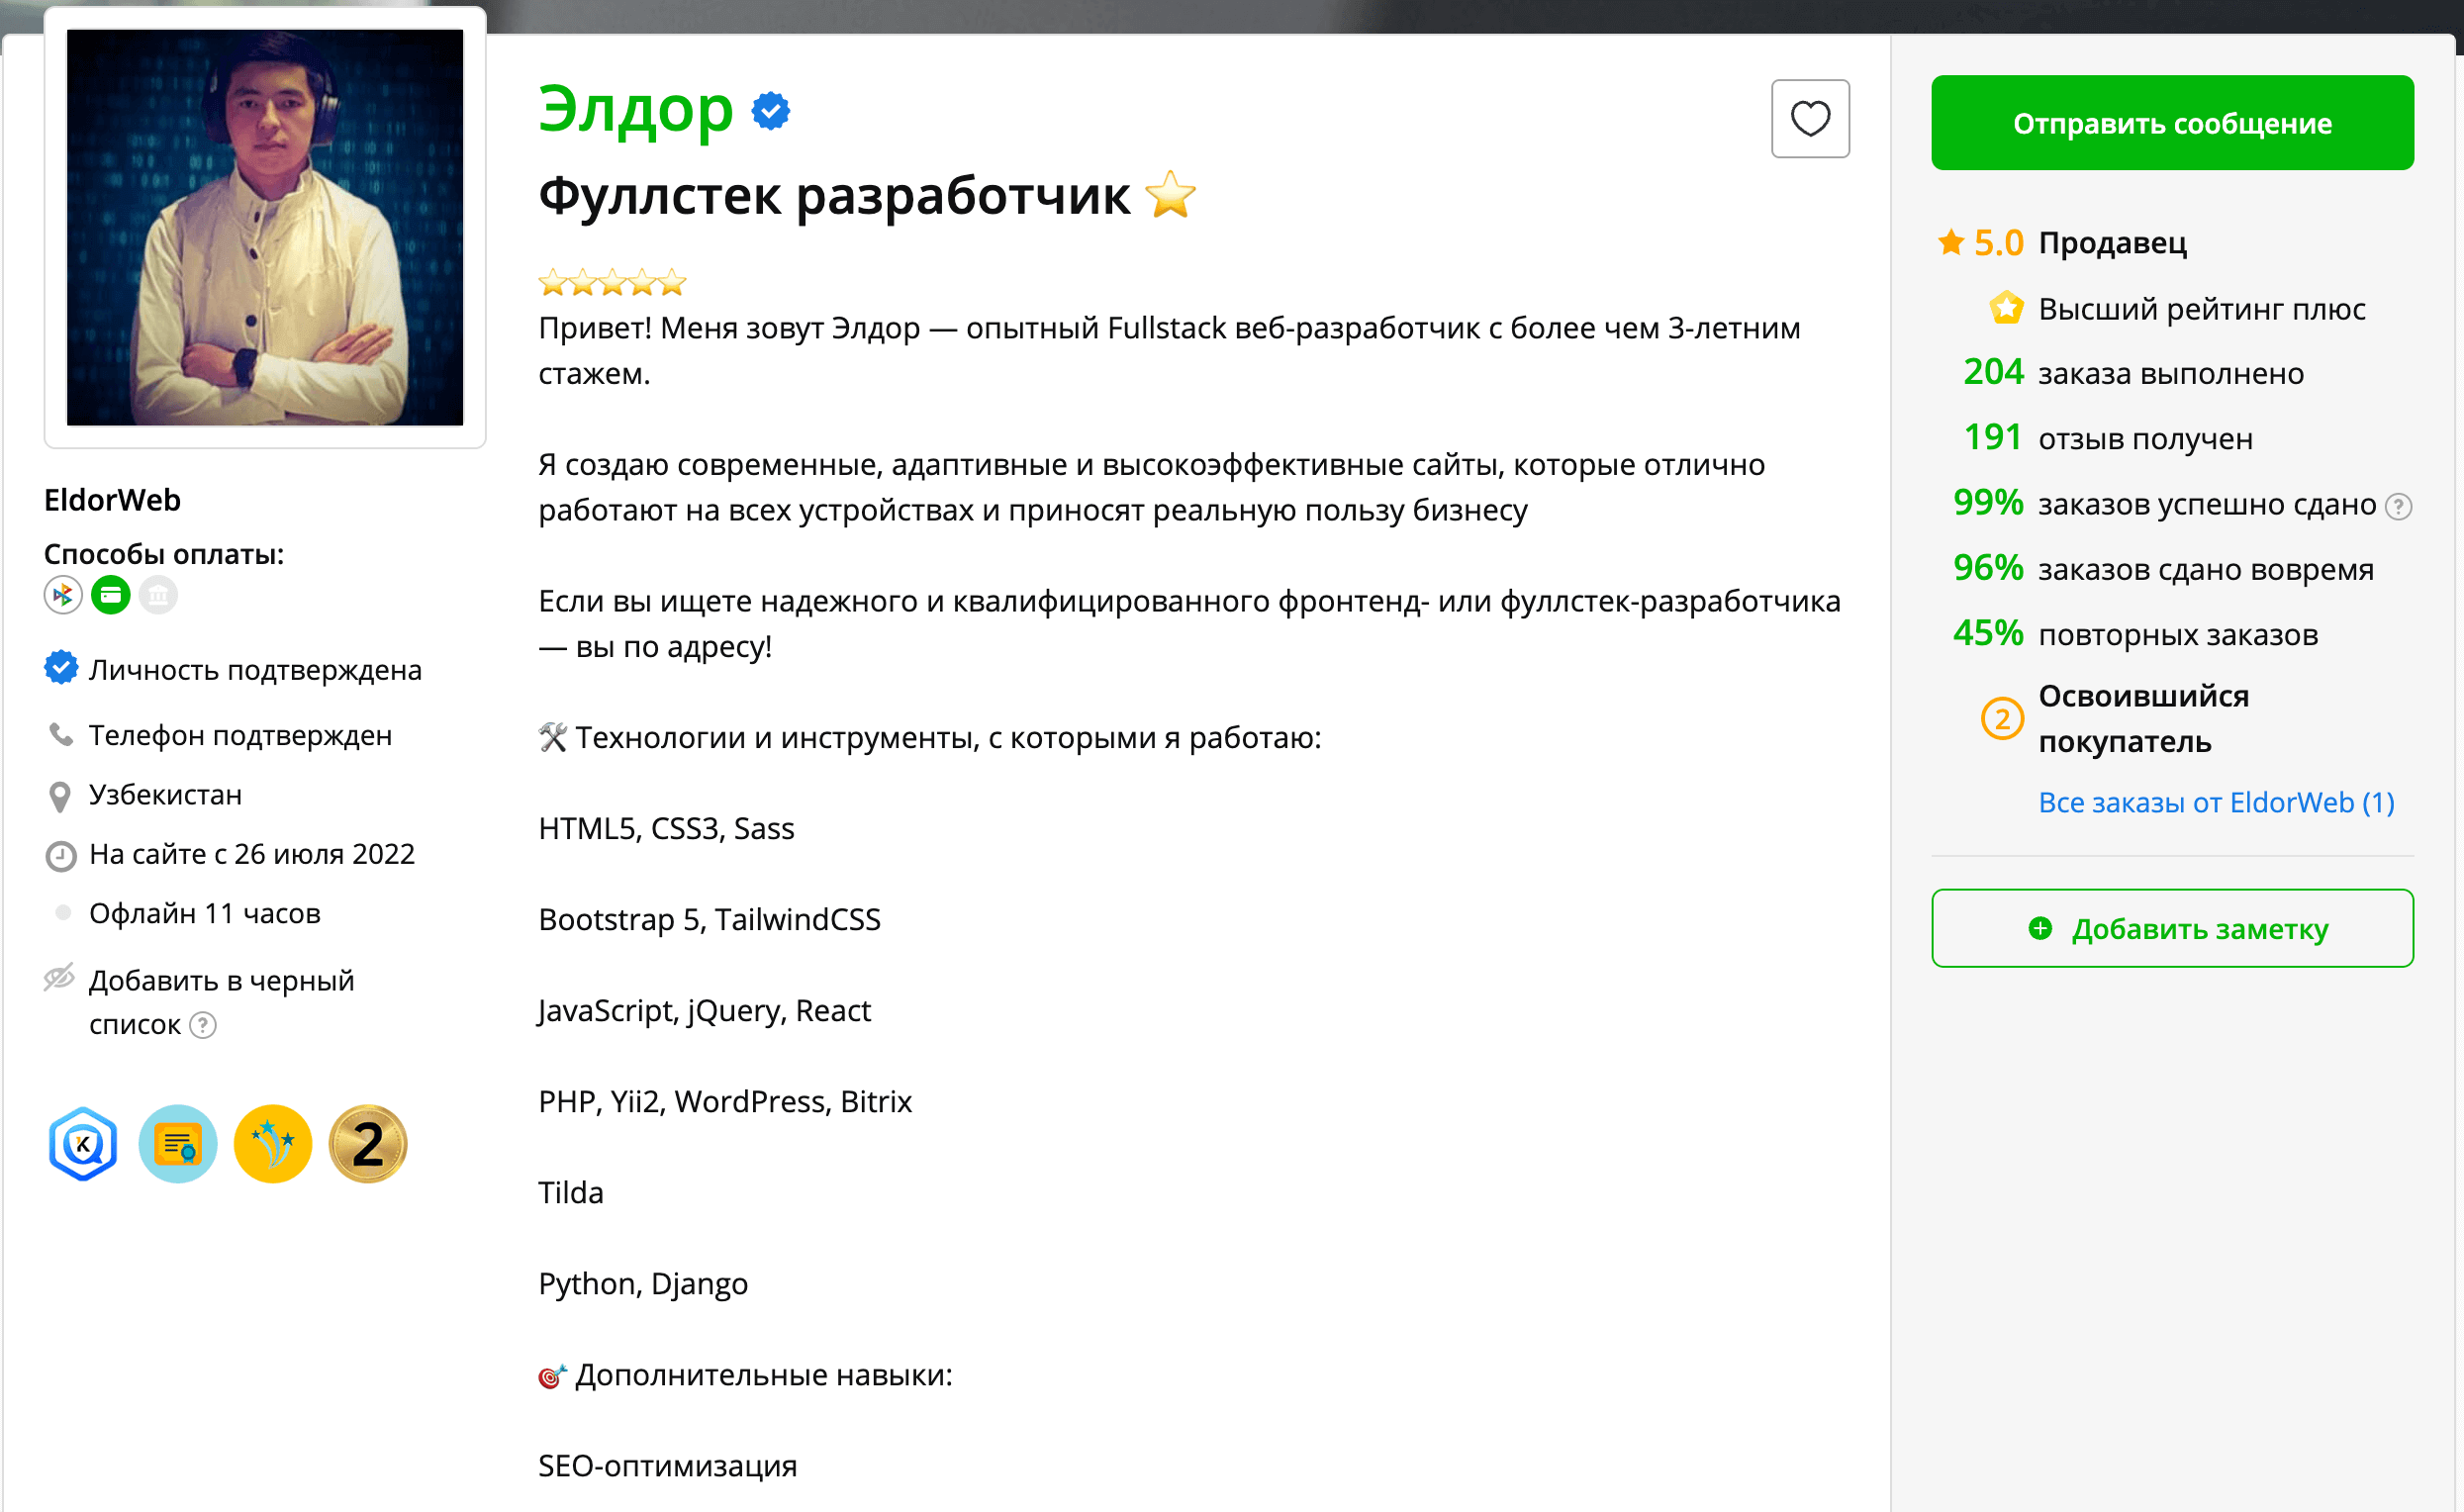2464x1512 pixels.
Task: Click the yellow fireworks achievement badge
Action: [x=273, y=1143]
